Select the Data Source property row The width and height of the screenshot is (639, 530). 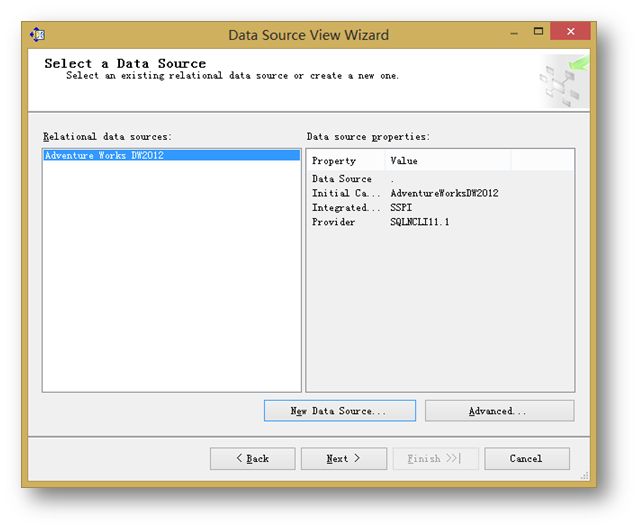pos(440,179)
